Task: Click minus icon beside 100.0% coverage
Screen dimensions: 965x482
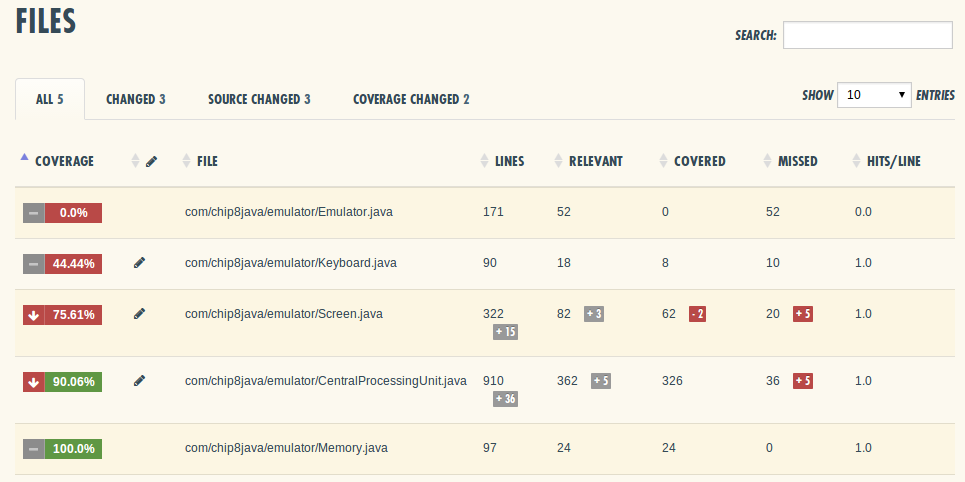Action: coord(34,449)
